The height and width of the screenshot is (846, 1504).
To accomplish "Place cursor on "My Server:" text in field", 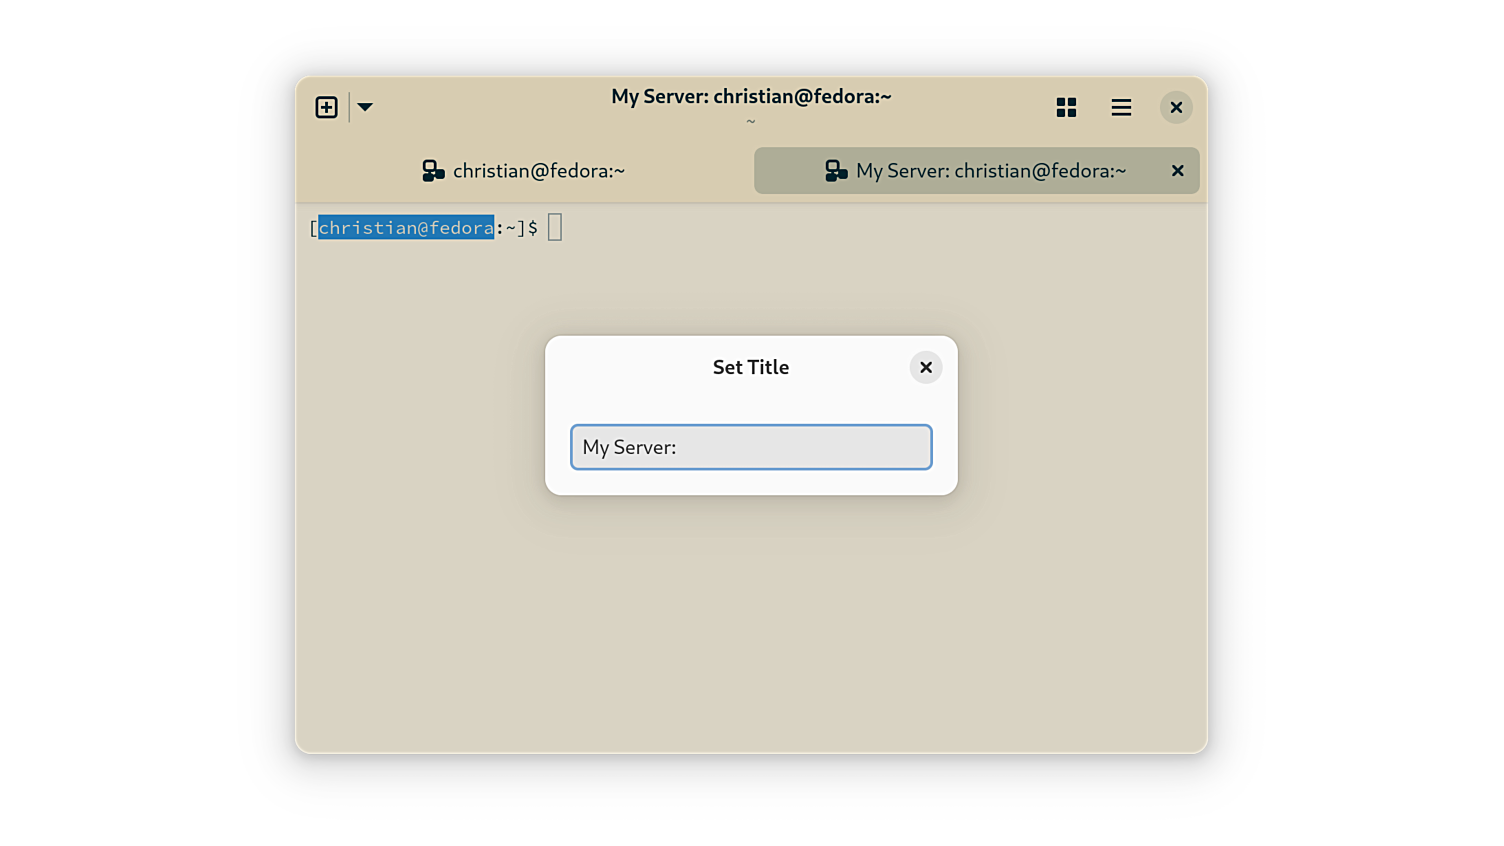I will coord(629,447).
